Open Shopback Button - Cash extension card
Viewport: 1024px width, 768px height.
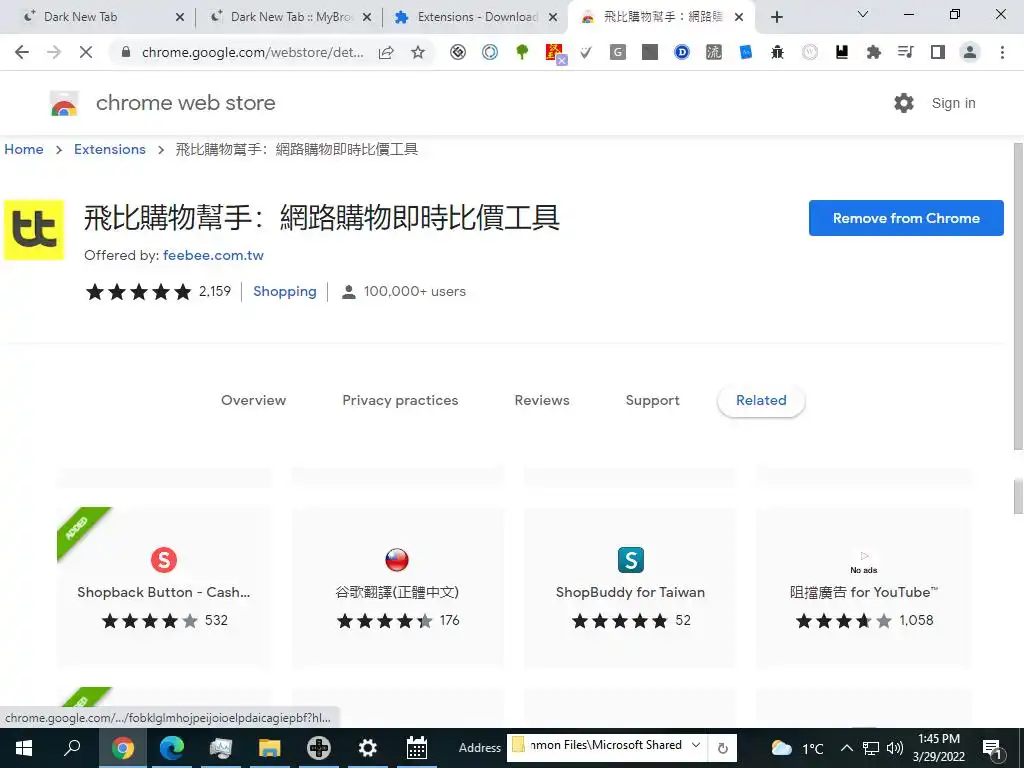tap(164, 588)
